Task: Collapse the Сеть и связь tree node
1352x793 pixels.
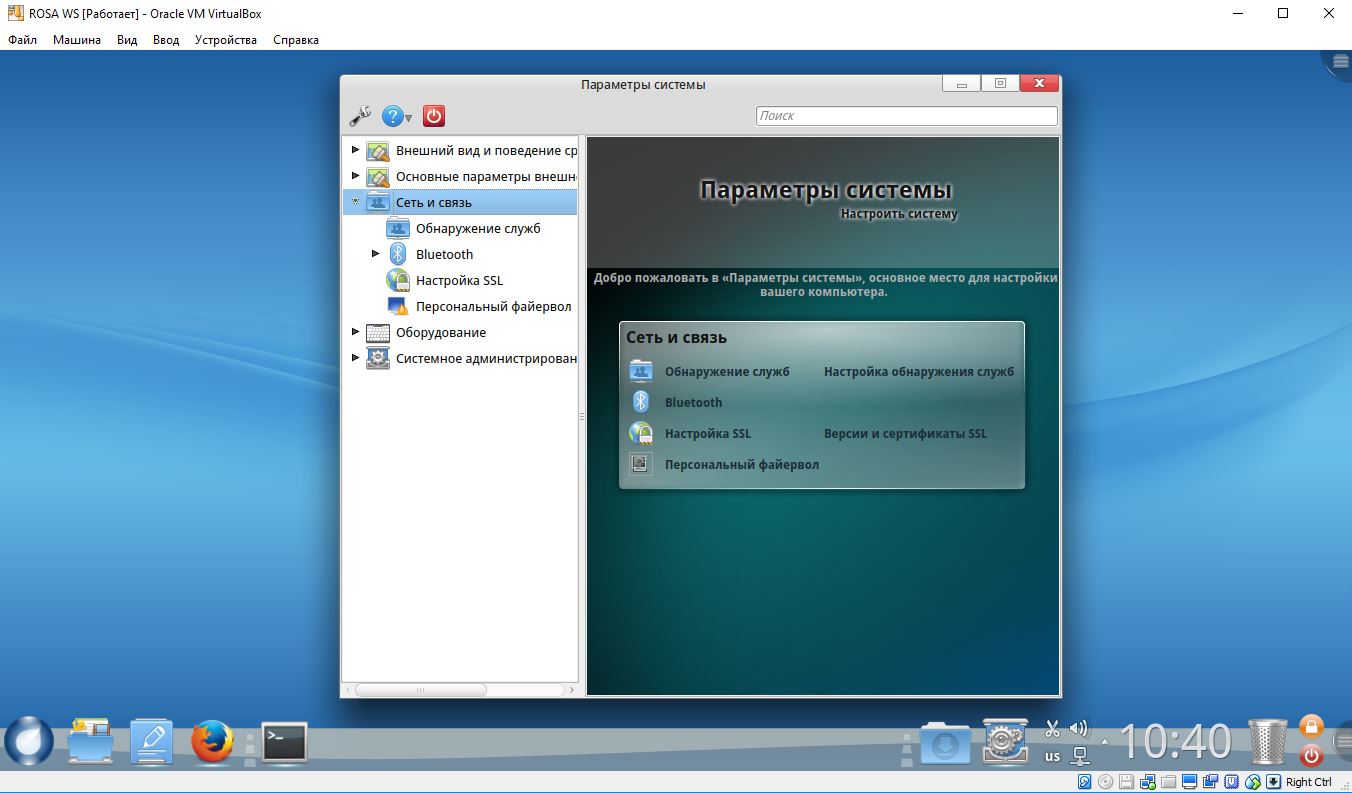Action: pos(355,202)
